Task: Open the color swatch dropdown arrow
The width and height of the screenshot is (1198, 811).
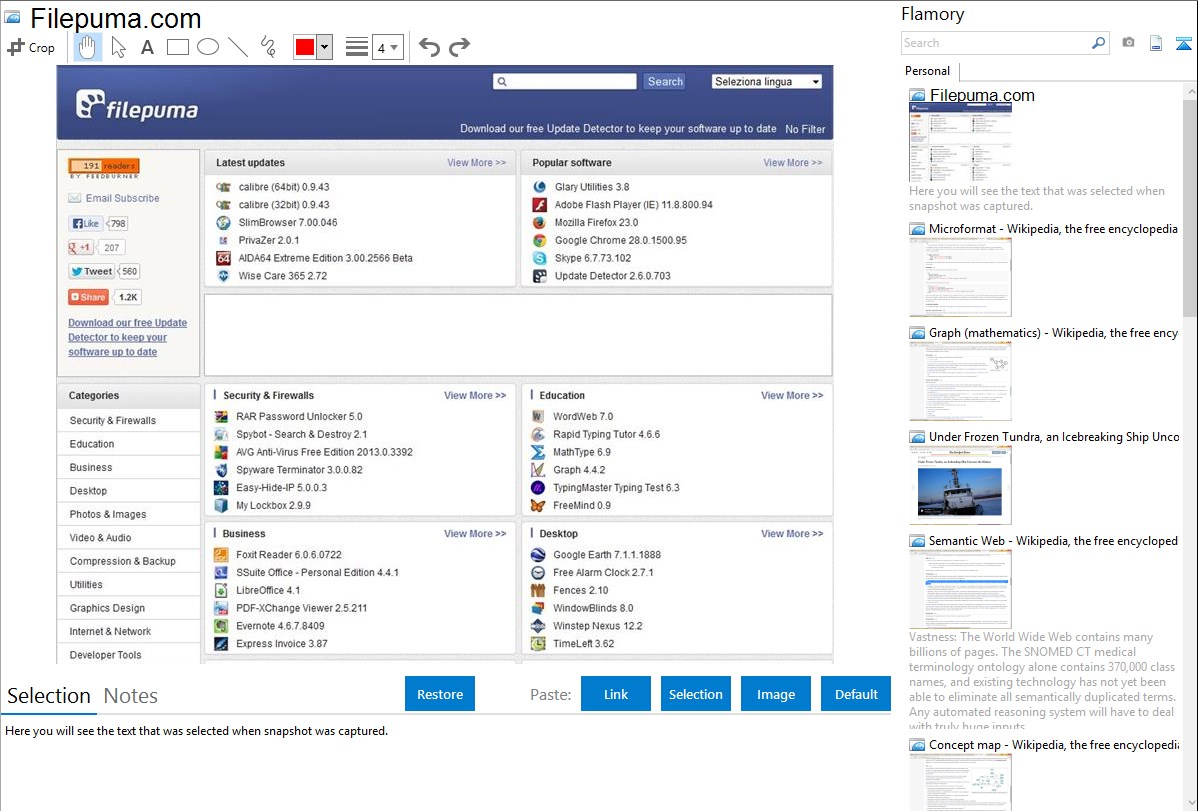Action: [325, 47]
